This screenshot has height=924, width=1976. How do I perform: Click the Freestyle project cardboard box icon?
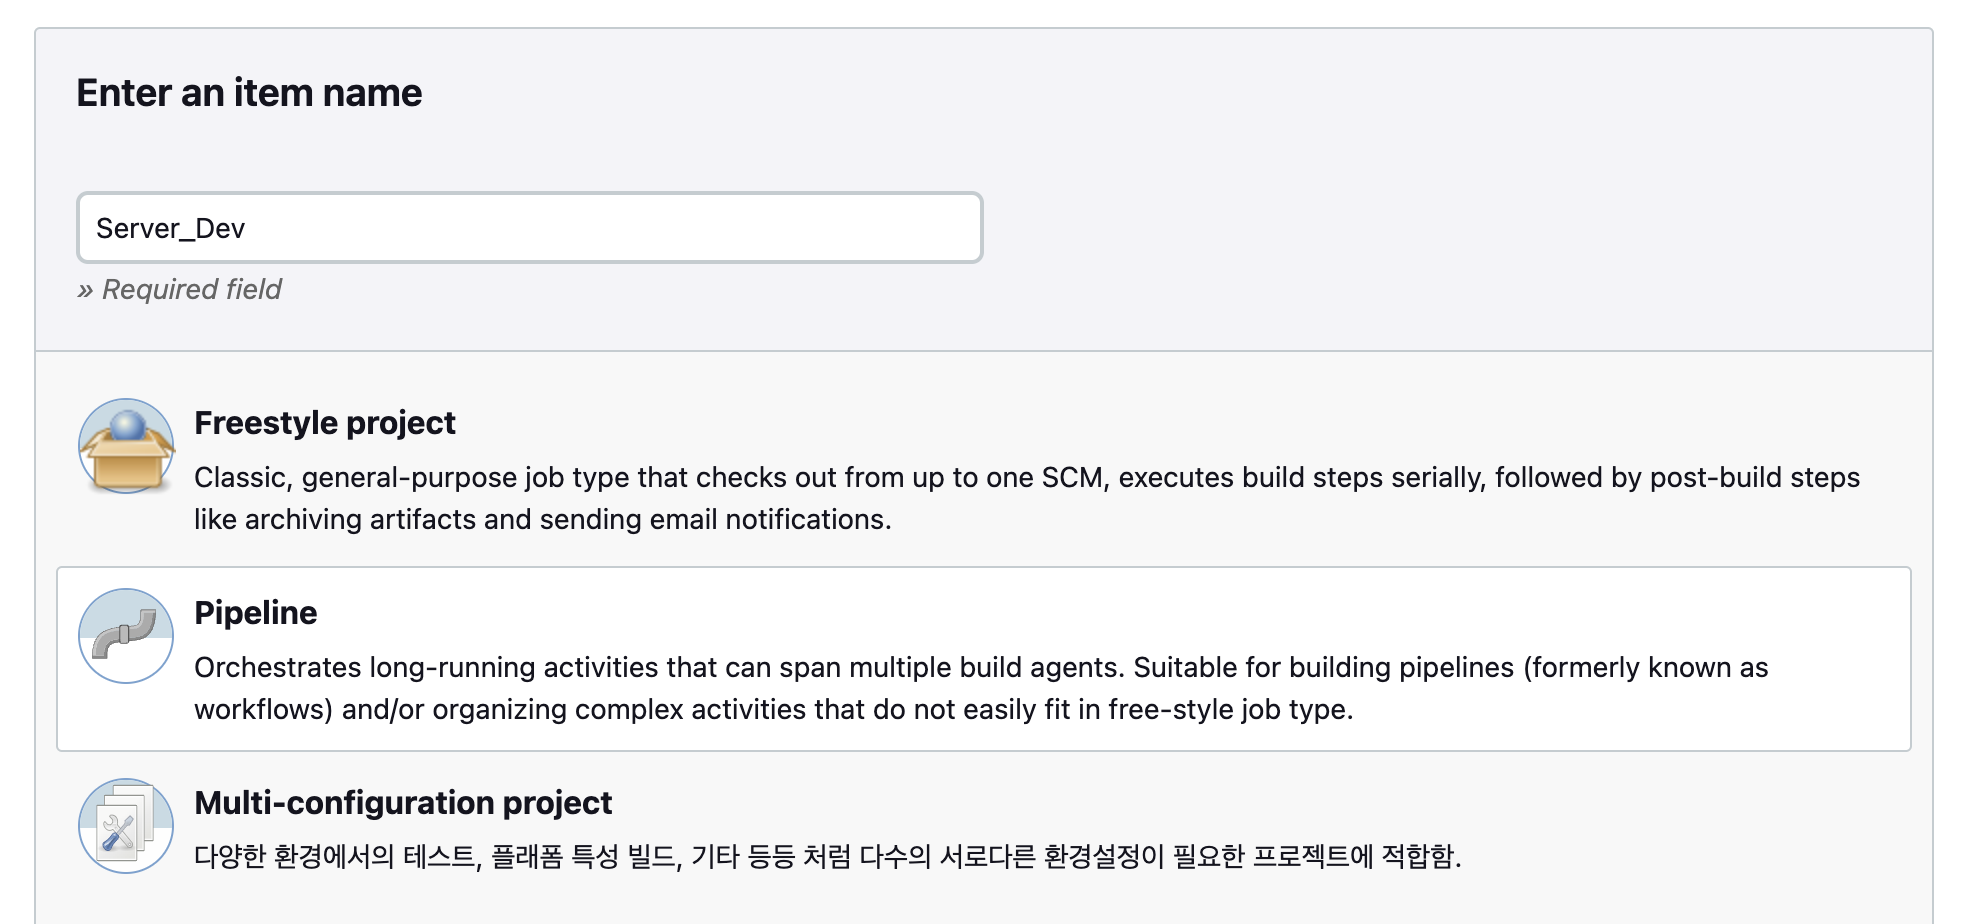coord(126,446)
